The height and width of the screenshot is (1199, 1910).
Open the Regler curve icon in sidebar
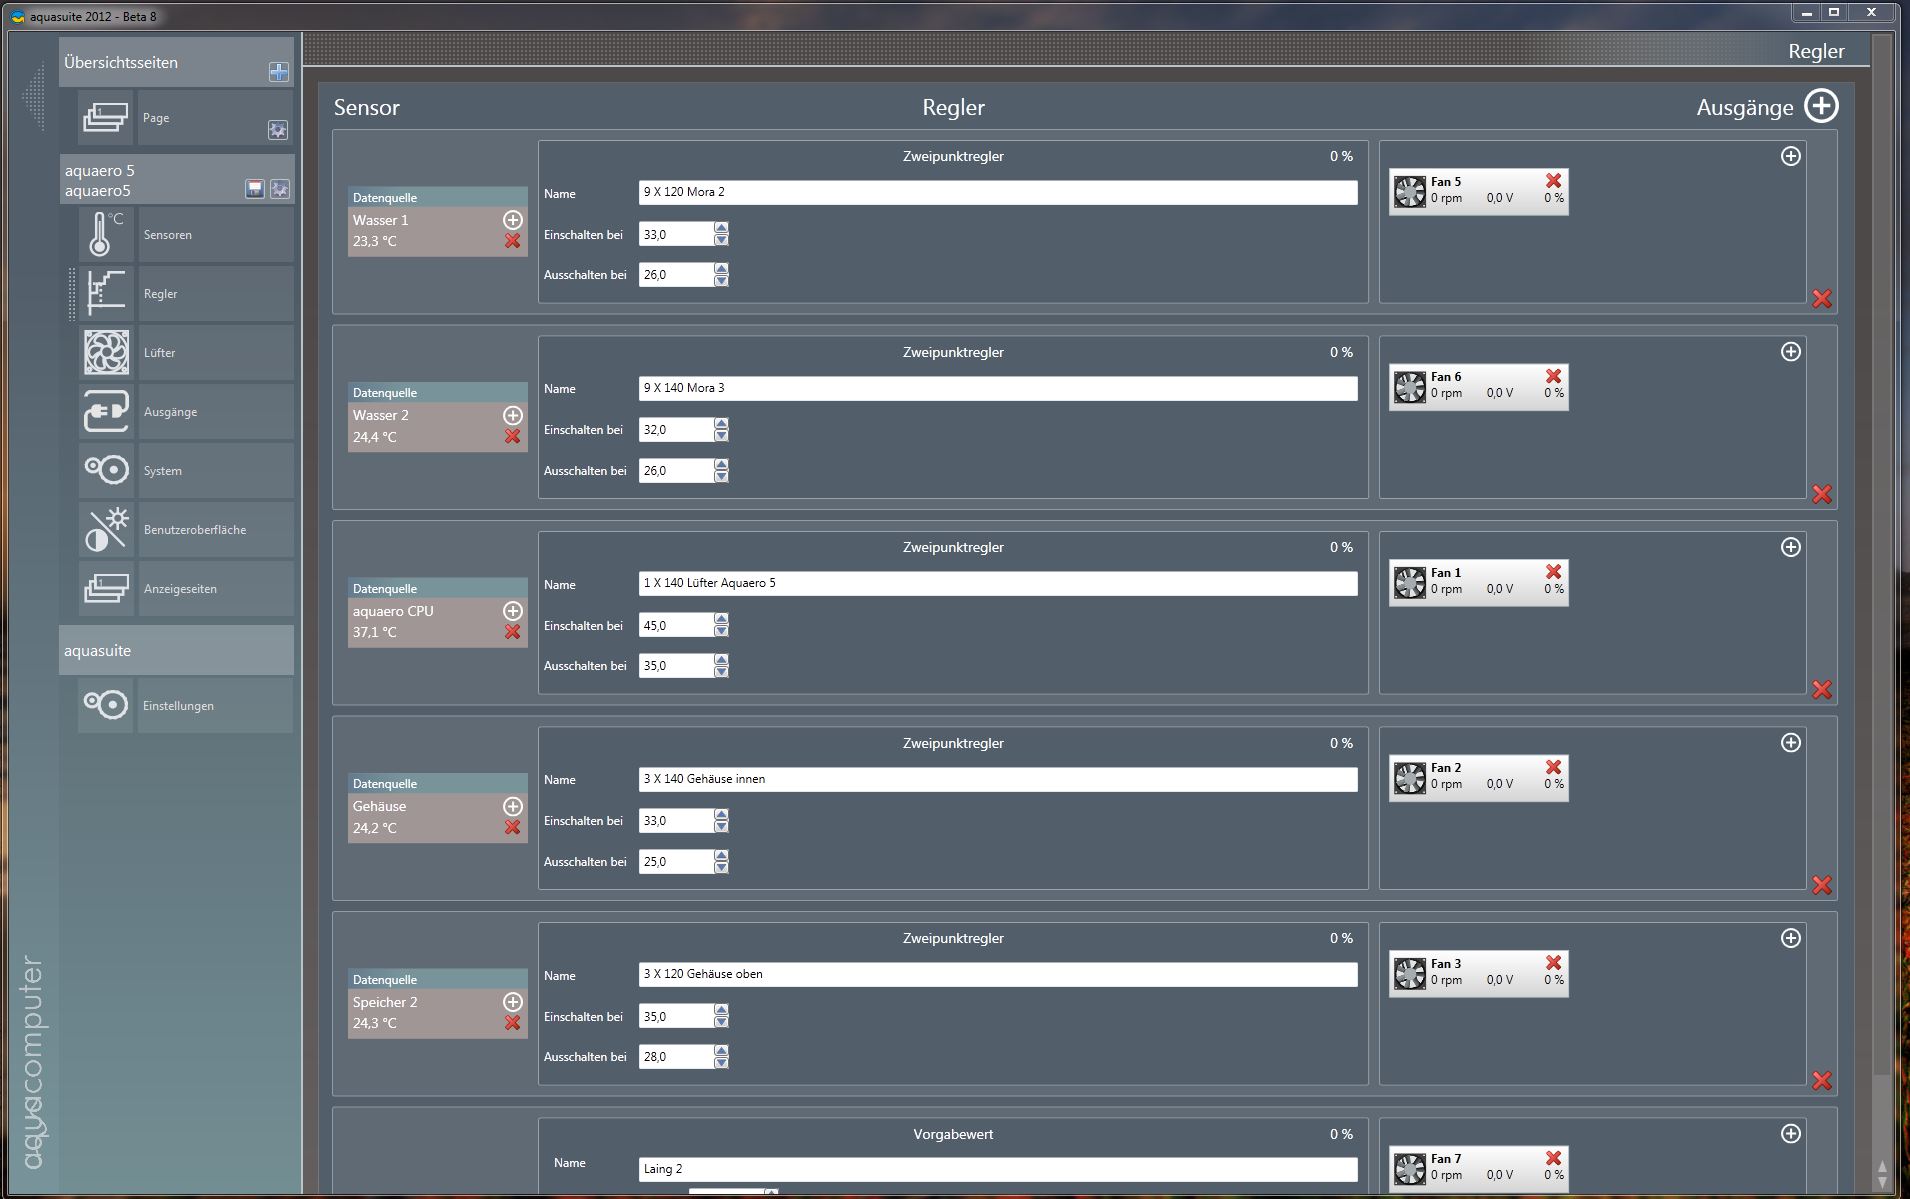pos(105,294)
